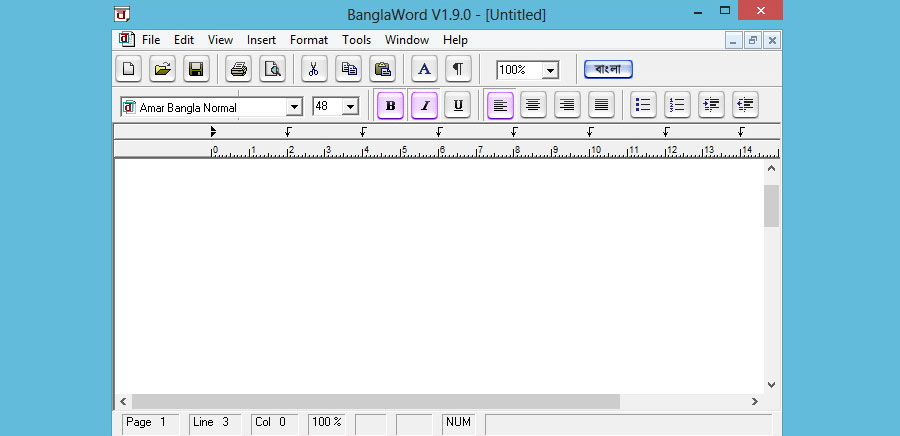Image resolution: width=900 pixels, height=436 pixels.
Task: Click the font size 48 field
Action: [328, 107]
